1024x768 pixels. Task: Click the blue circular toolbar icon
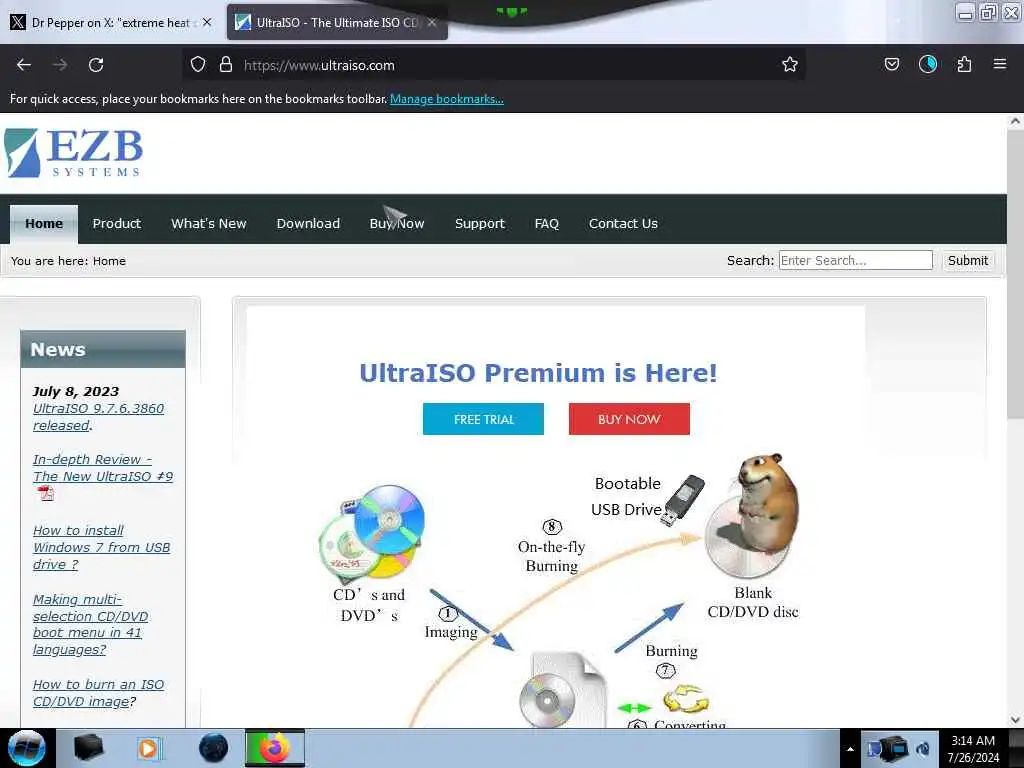[927, 64]
